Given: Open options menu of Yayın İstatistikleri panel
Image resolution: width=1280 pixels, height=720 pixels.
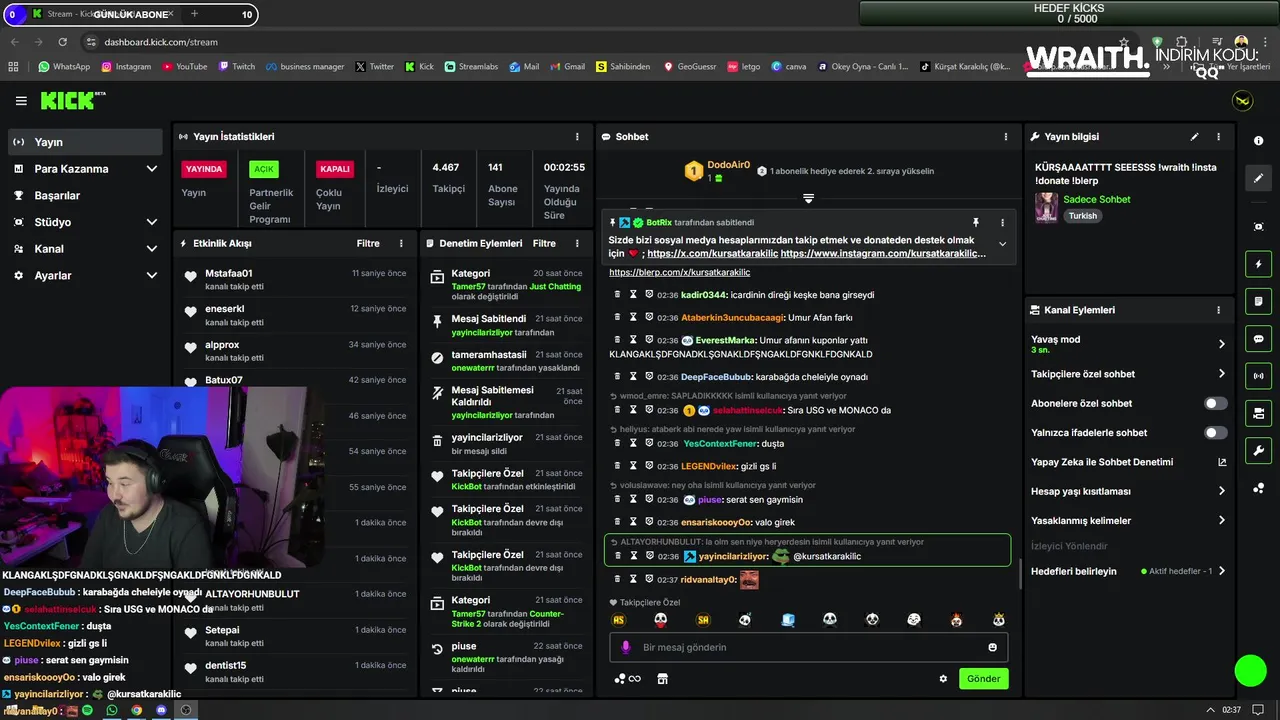Looking at the screenshot, I should (577, 137).
